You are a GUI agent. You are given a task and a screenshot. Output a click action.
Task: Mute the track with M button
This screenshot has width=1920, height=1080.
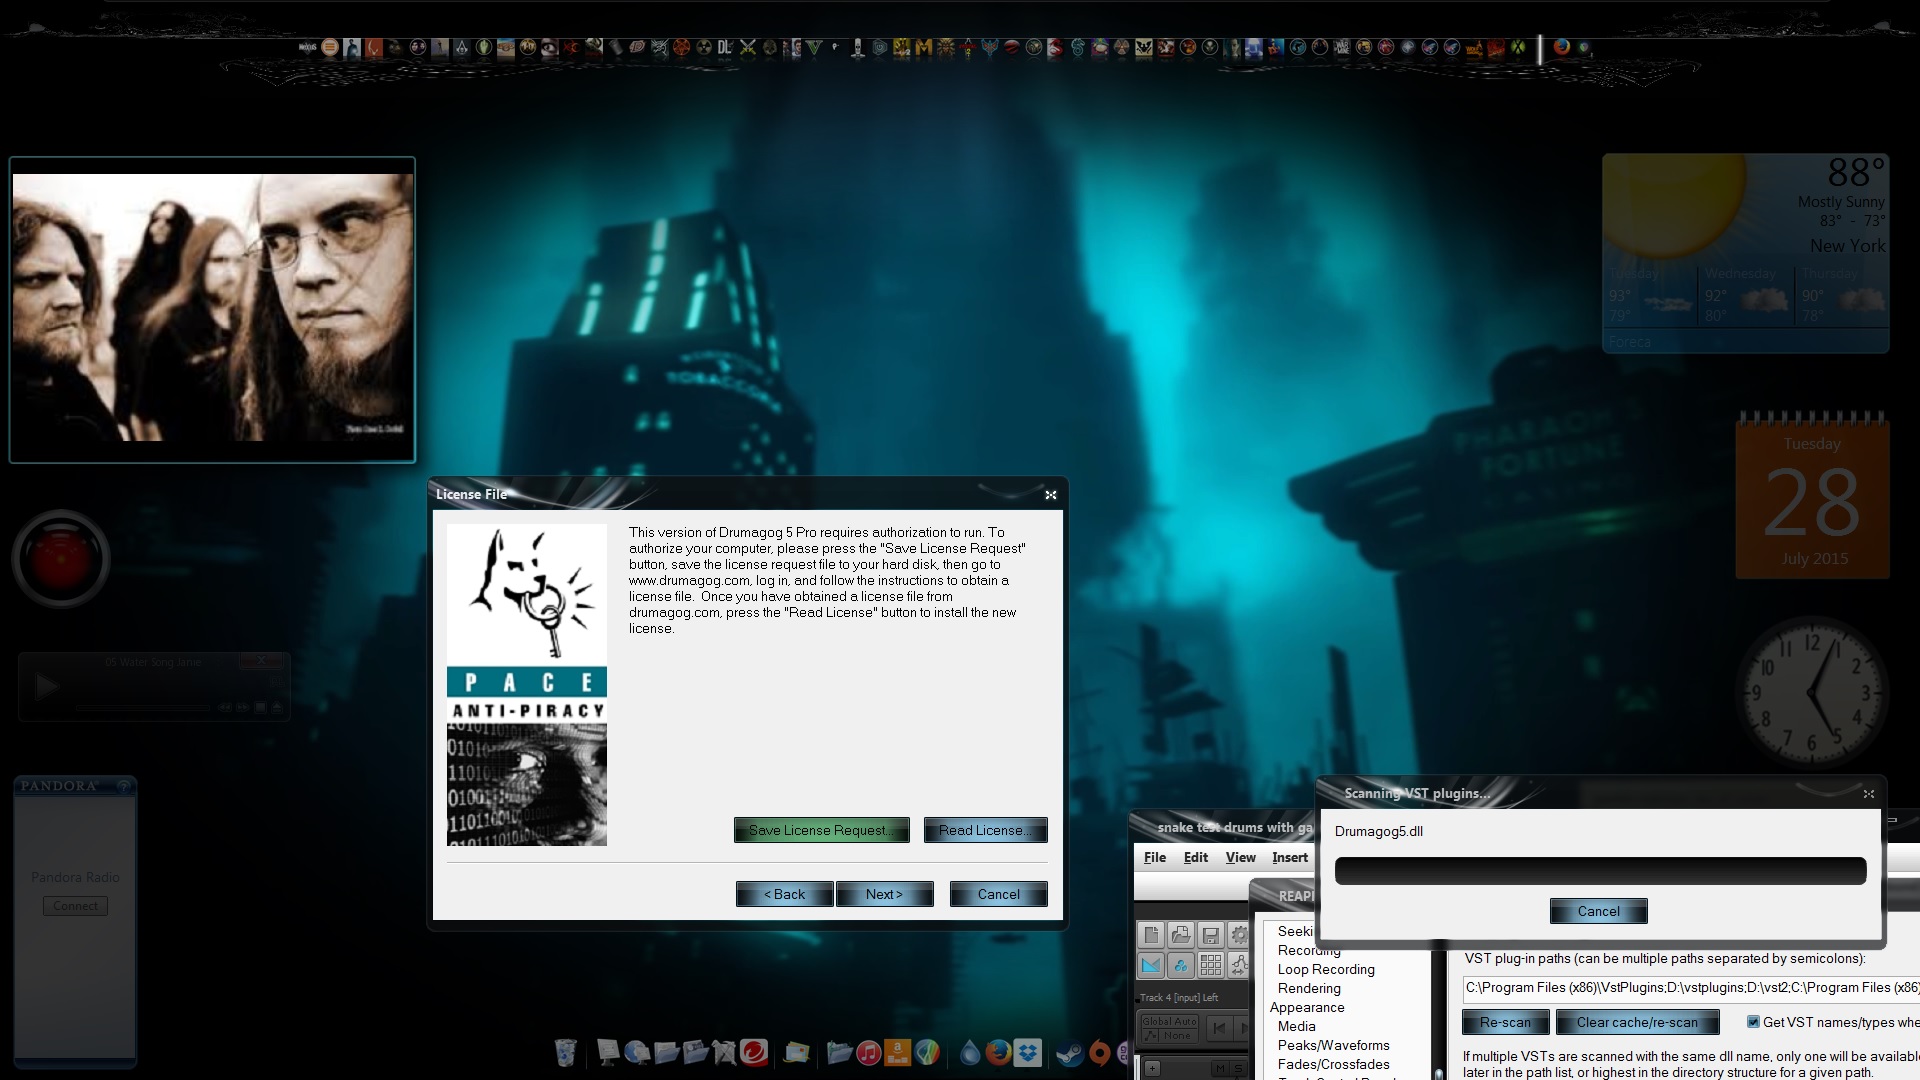1221,1068
